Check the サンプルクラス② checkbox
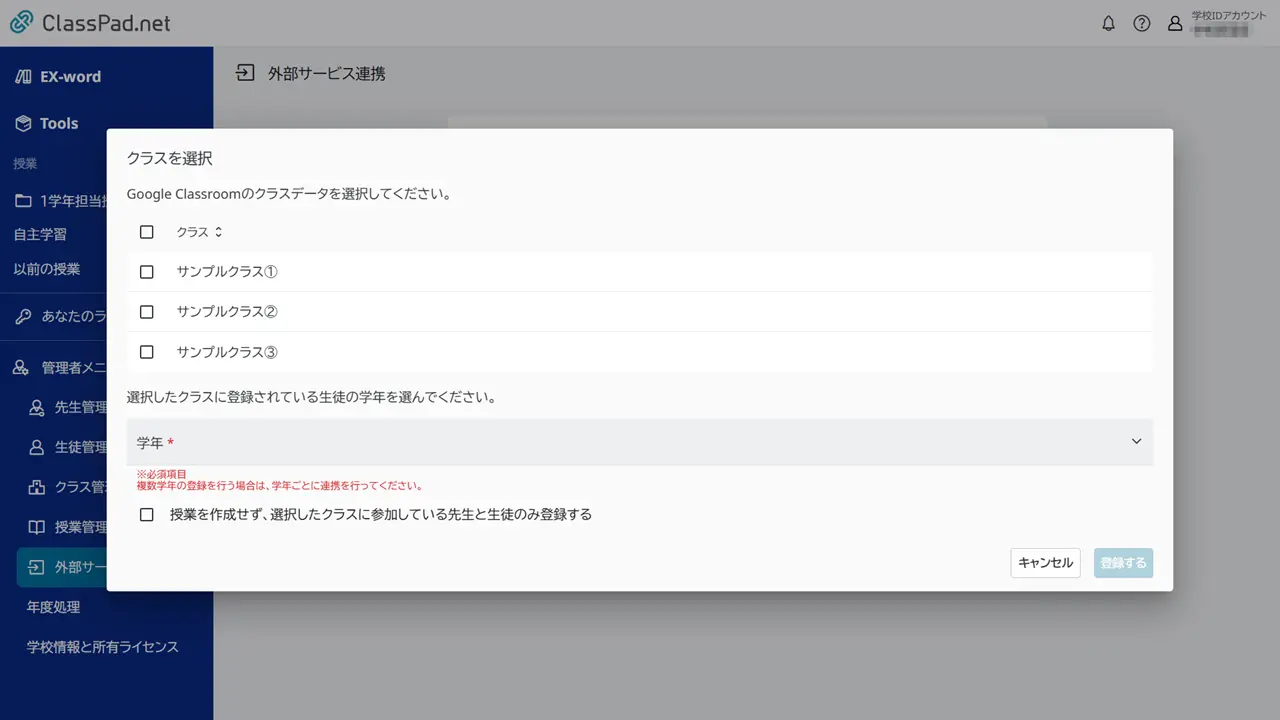1280x720 pixels. tap(146, 311)
